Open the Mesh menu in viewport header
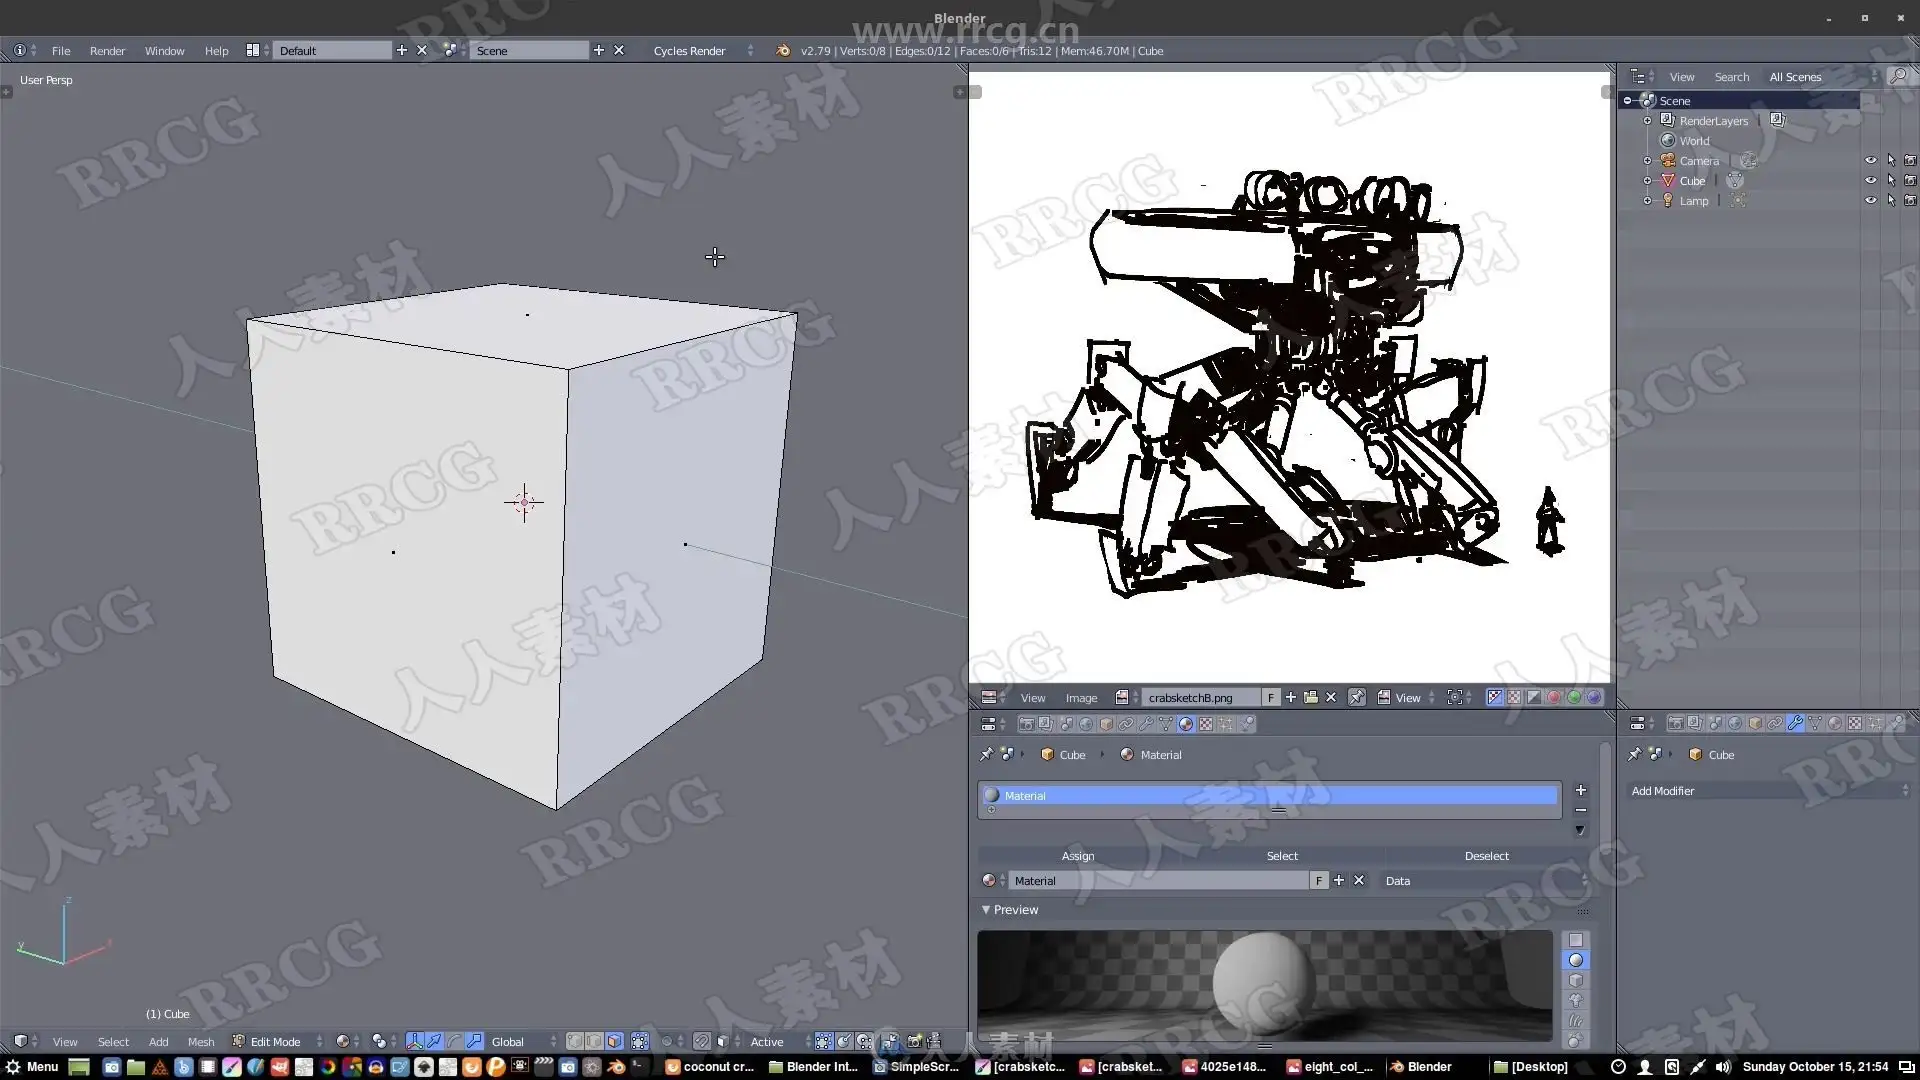 point(200,1041)
